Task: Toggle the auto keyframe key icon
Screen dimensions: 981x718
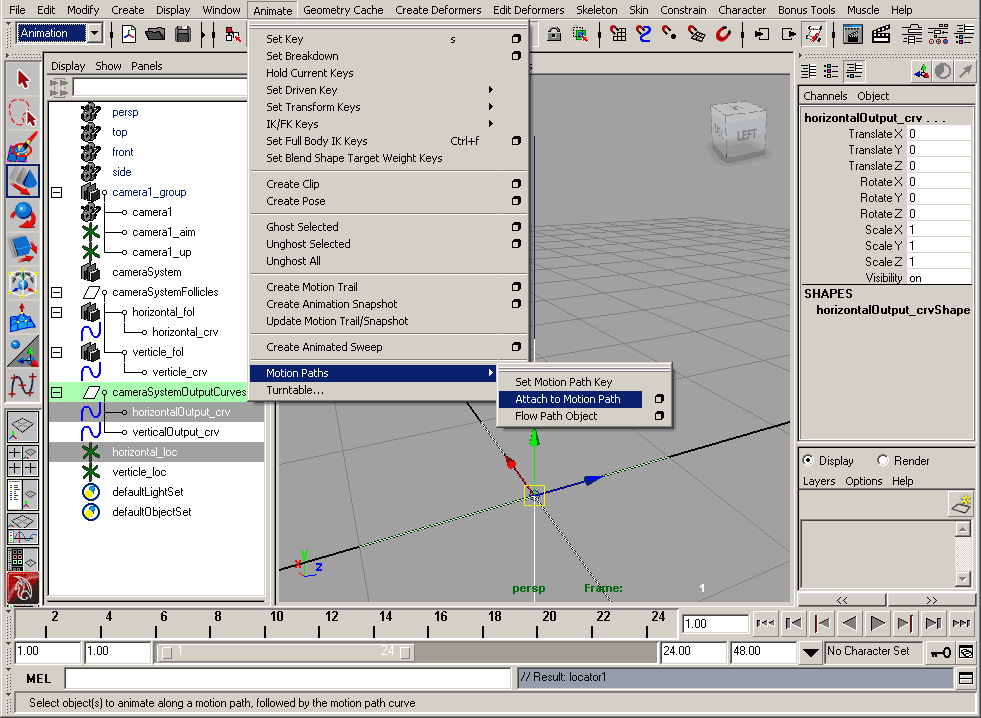Action: click(x=940, y=652)
